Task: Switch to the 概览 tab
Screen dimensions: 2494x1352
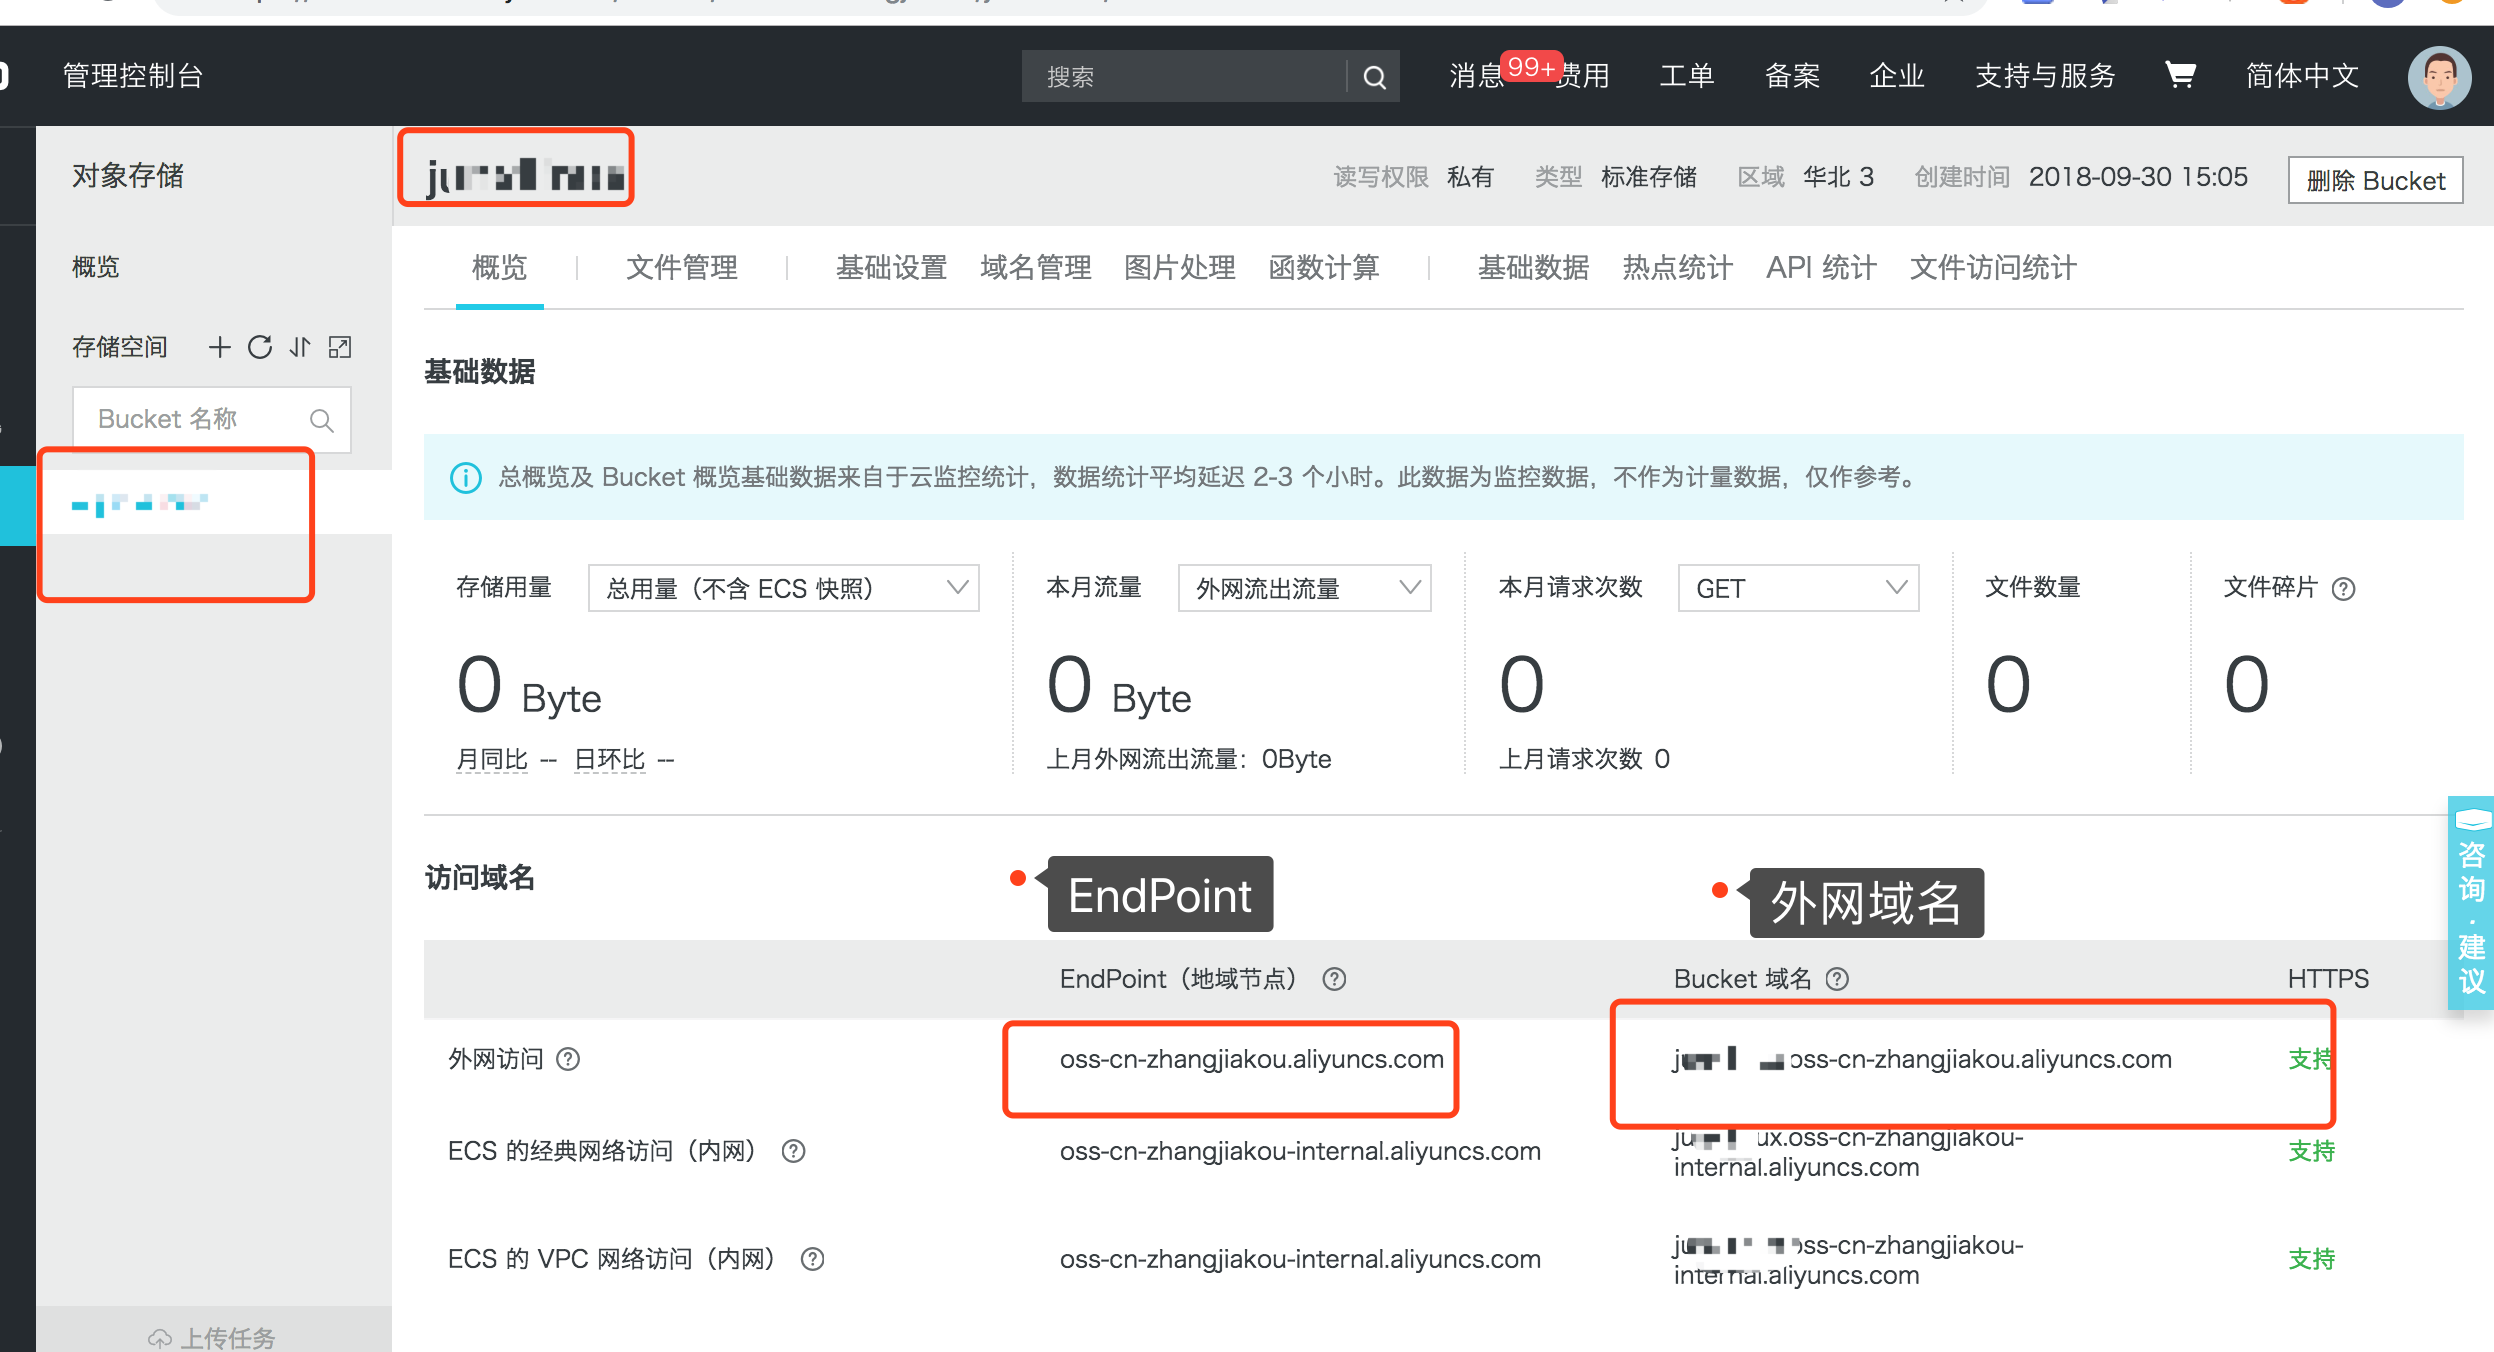Action: (499, 268)
